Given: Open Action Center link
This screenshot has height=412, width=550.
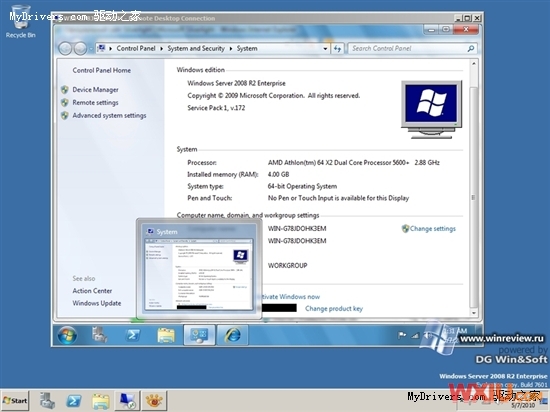Looking at the screenshot, I should point(92,291).
